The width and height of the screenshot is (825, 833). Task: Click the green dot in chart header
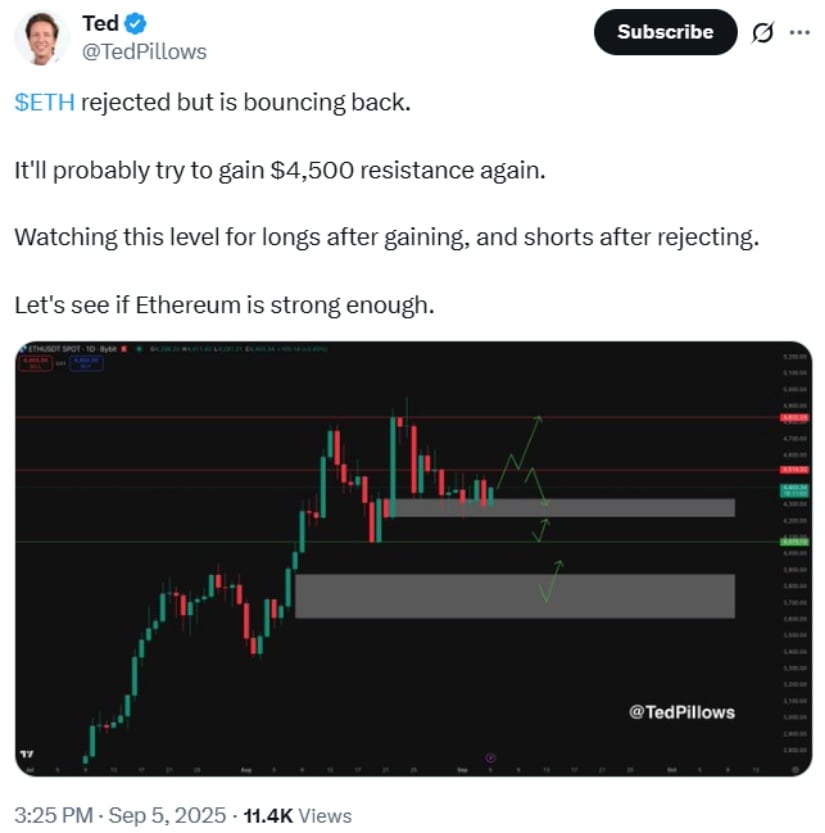(139, 348)
